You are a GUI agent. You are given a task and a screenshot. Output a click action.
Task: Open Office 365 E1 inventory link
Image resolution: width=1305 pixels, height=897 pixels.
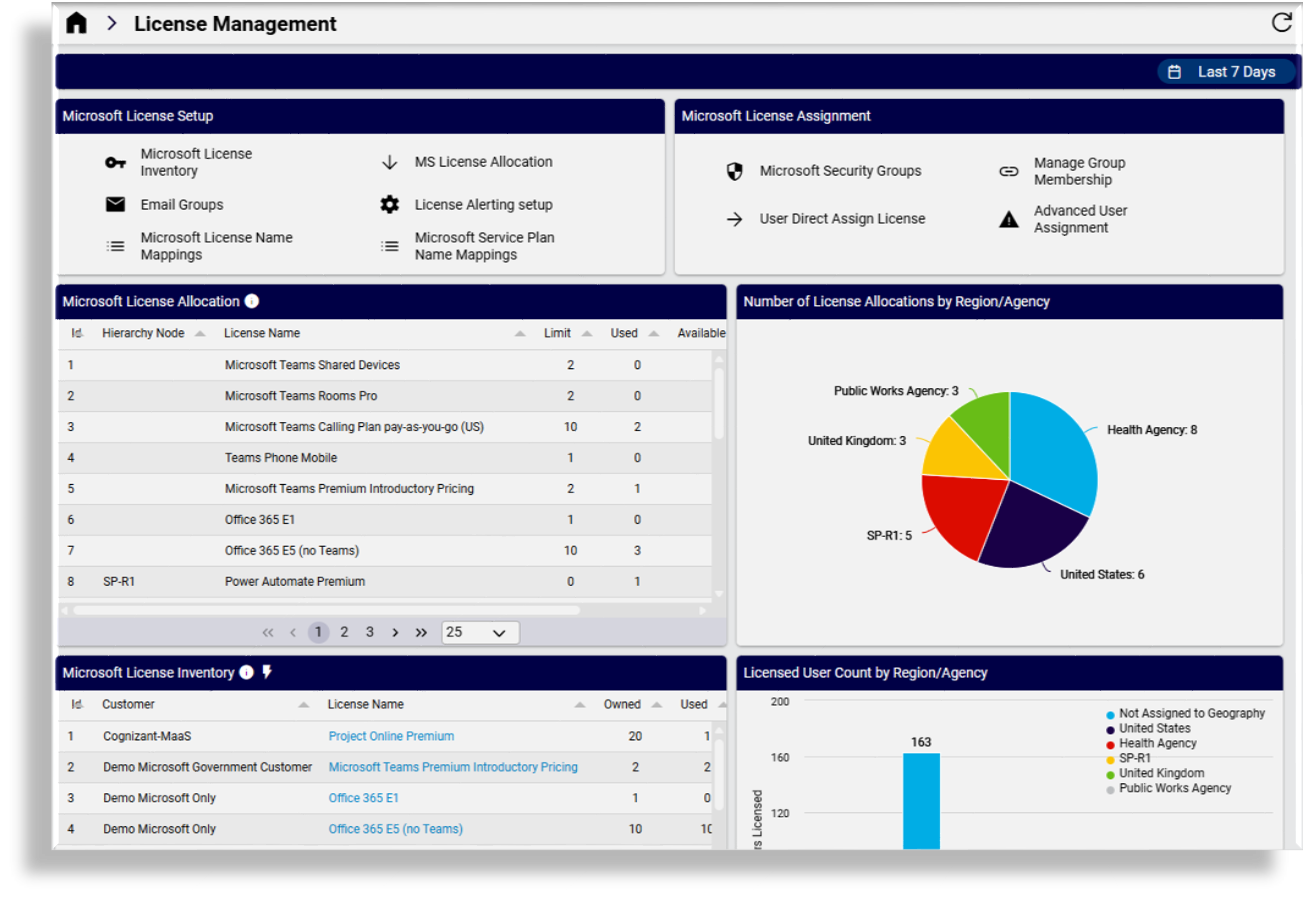pyautogui.click(x=363, y=798)
